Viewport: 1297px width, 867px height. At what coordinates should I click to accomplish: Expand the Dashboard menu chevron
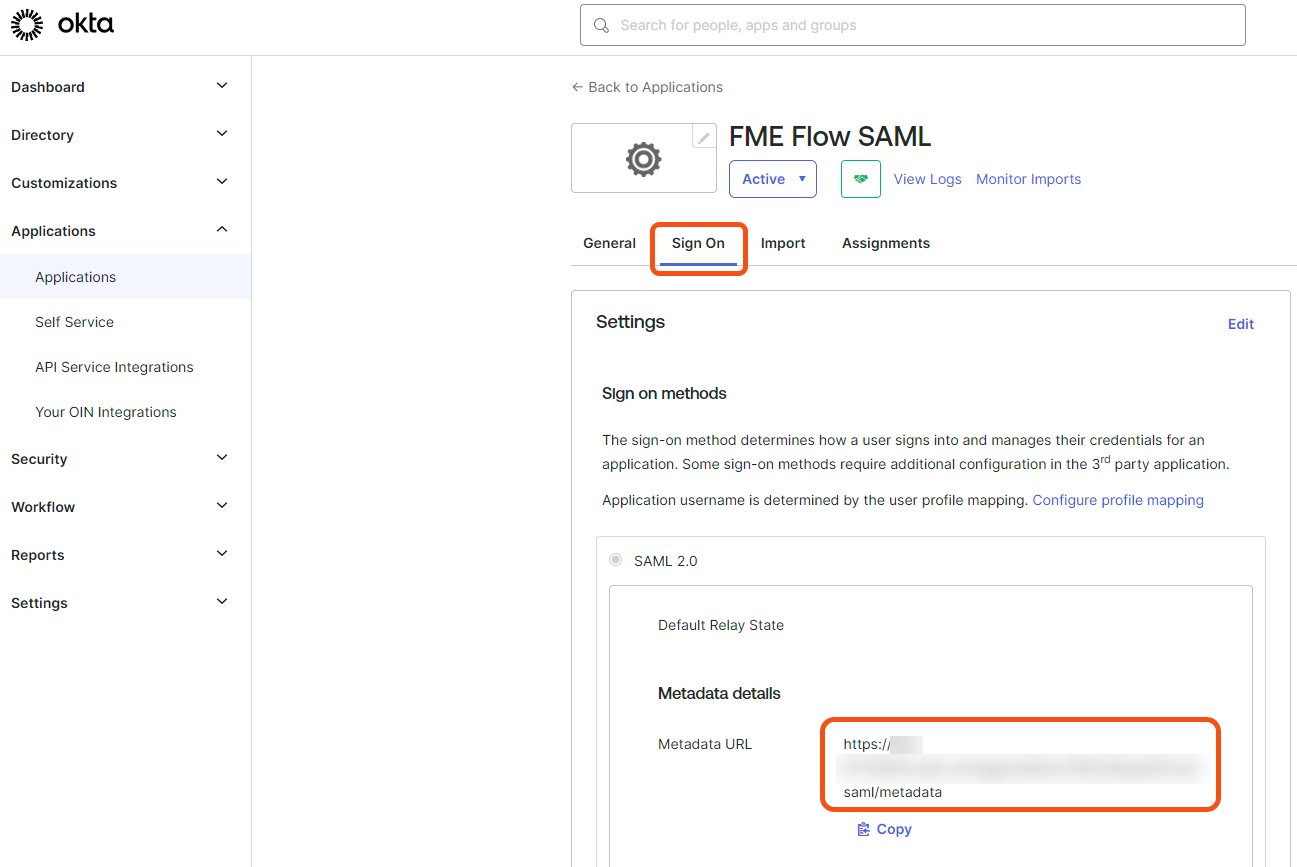point(222,86)
